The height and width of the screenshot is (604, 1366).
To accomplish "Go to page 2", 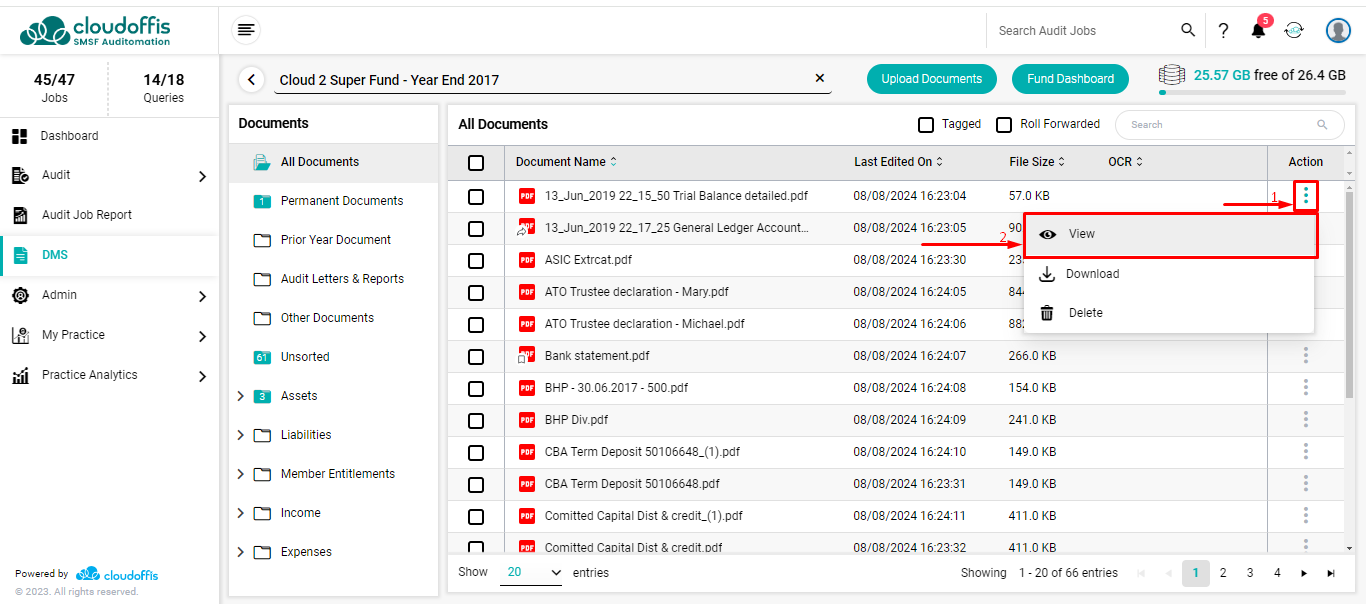I will coord(1223,573).
